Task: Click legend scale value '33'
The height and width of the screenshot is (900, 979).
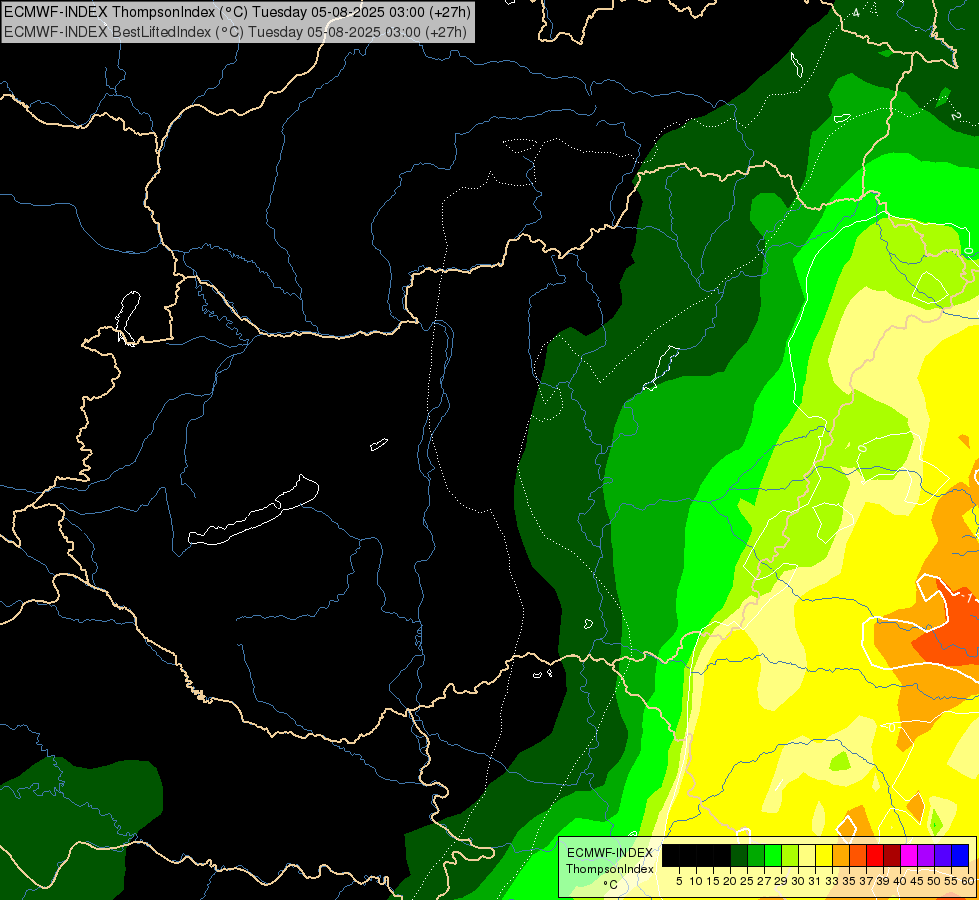Action: click(832, 881)
